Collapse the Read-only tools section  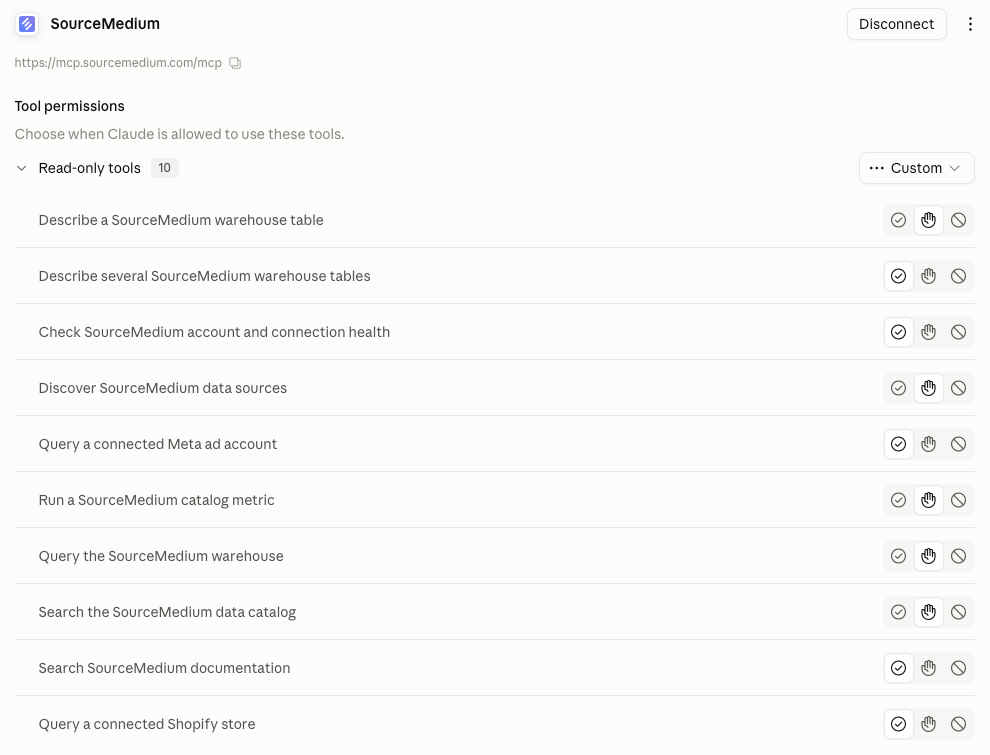pyautogui.click(x=21, y=168)
